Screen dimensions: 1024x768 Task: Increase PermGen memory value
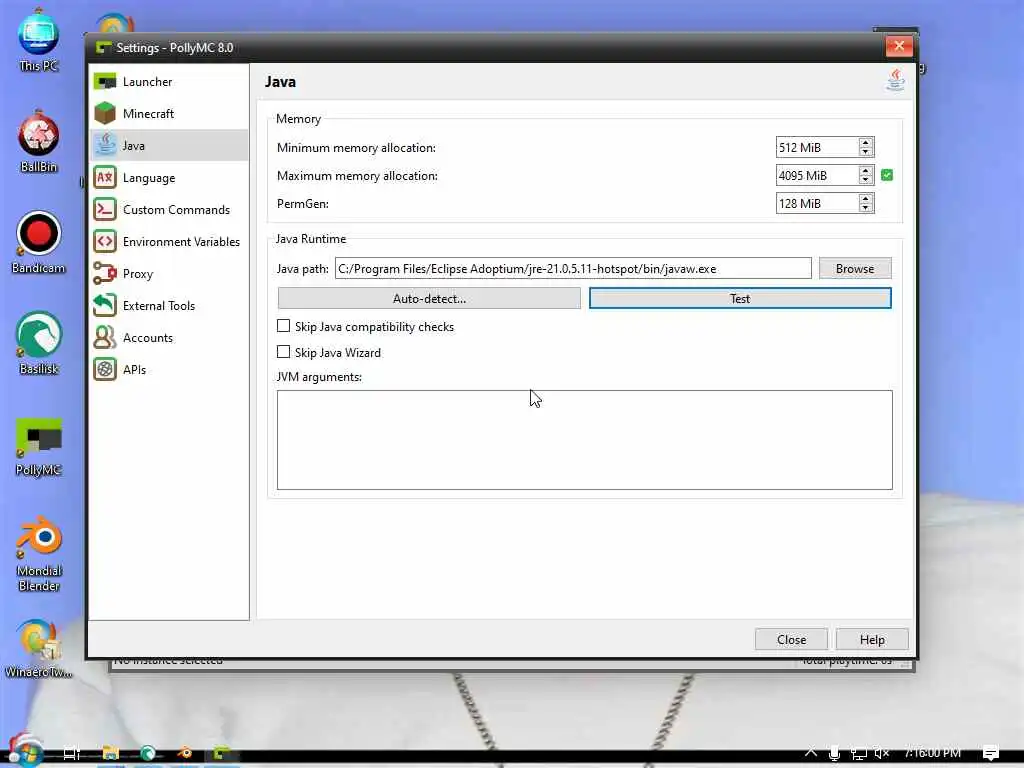[865, 199]
